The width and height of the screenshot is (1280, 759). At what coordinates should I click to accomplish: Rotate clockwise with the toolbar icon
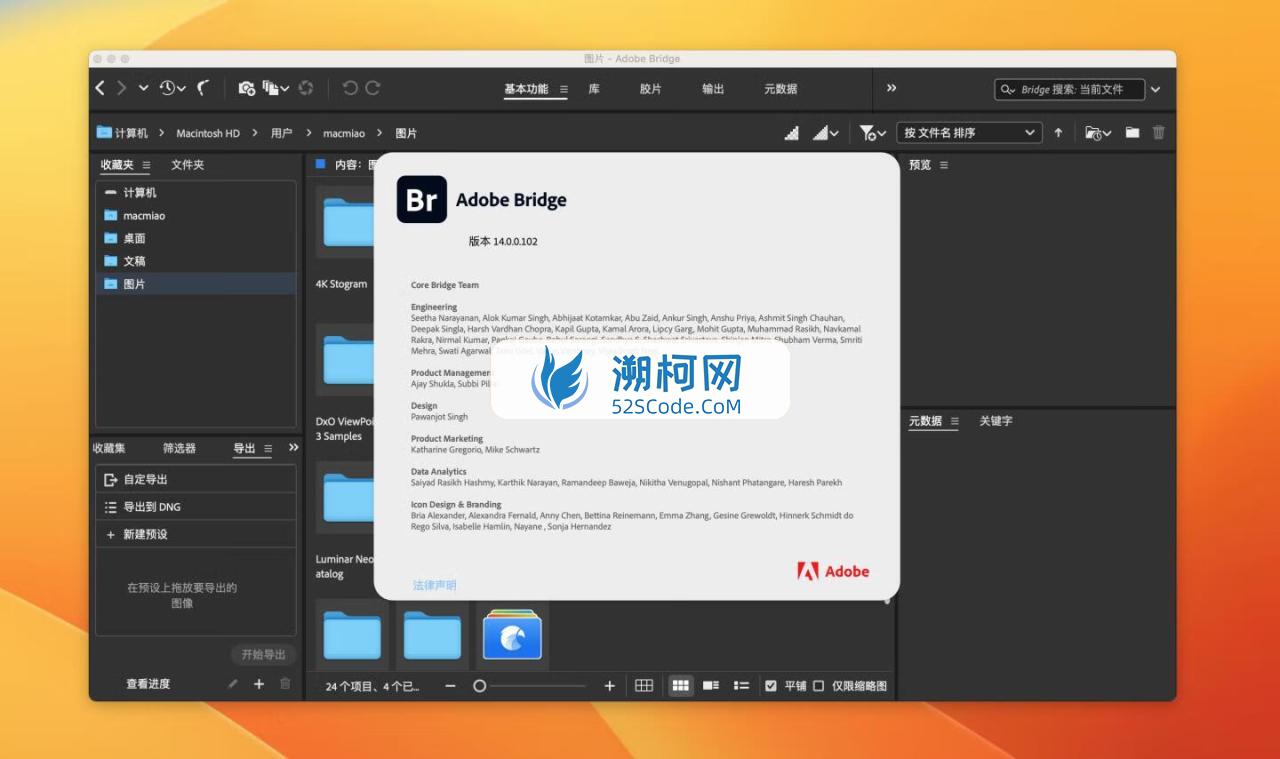[x=373, y=88]
